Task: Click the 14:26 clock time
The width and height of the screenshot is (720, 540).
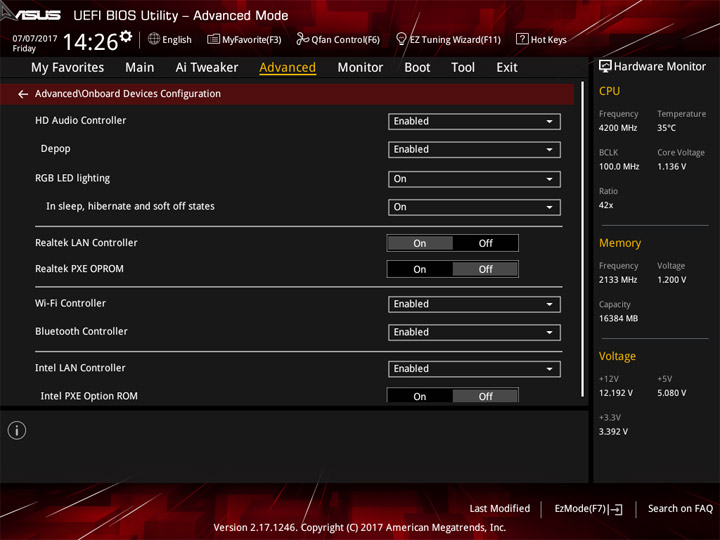Action: (90, 42)
